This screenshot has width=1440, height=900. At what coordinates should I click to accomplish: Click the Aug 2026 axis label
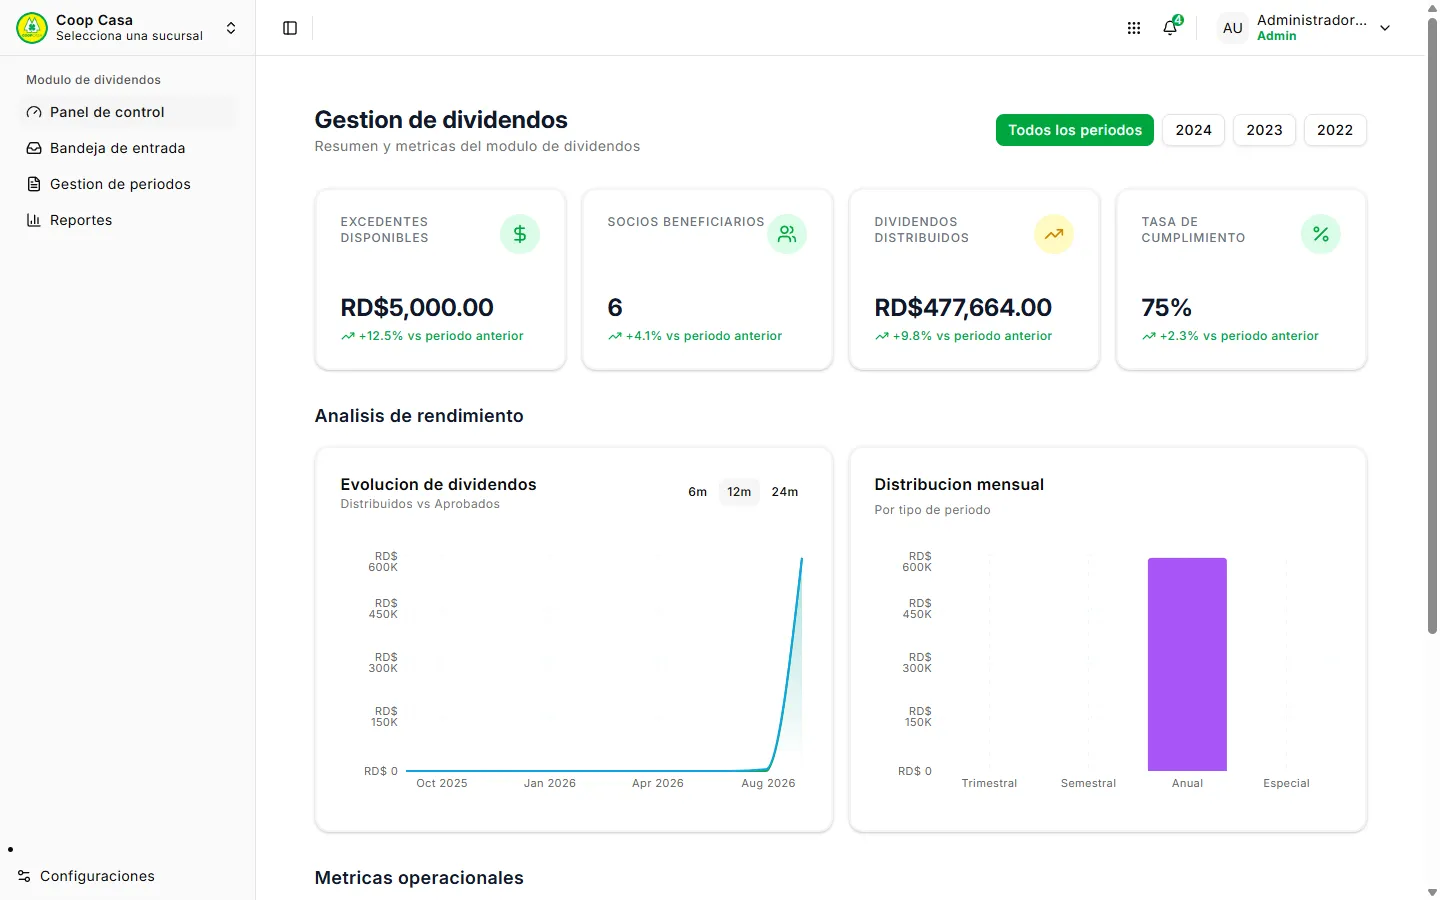[768, 783]
